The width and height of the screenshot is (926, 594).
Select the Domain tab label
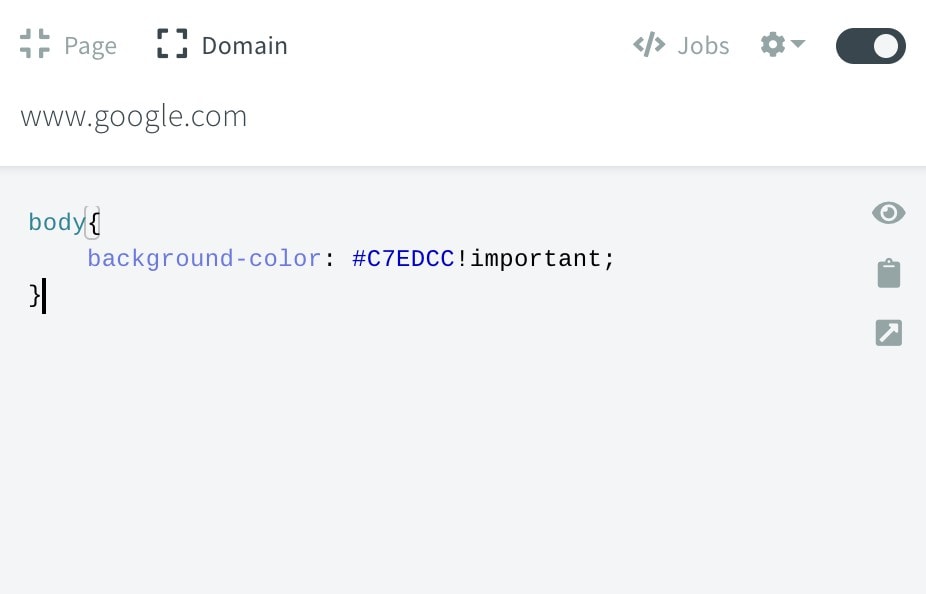click(x=244, y=45)
